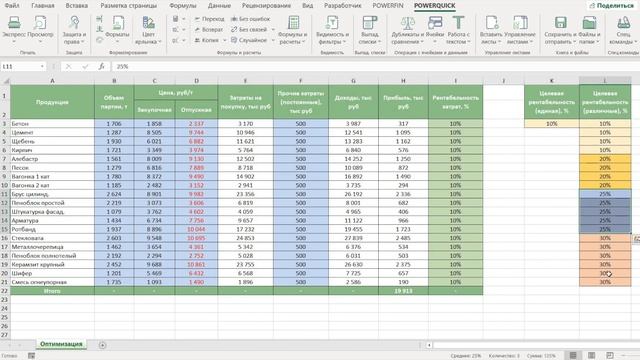Click the Спец. команды icon
Image resolution: width=640 pixels, height=360 pixels.
point(623,23)
